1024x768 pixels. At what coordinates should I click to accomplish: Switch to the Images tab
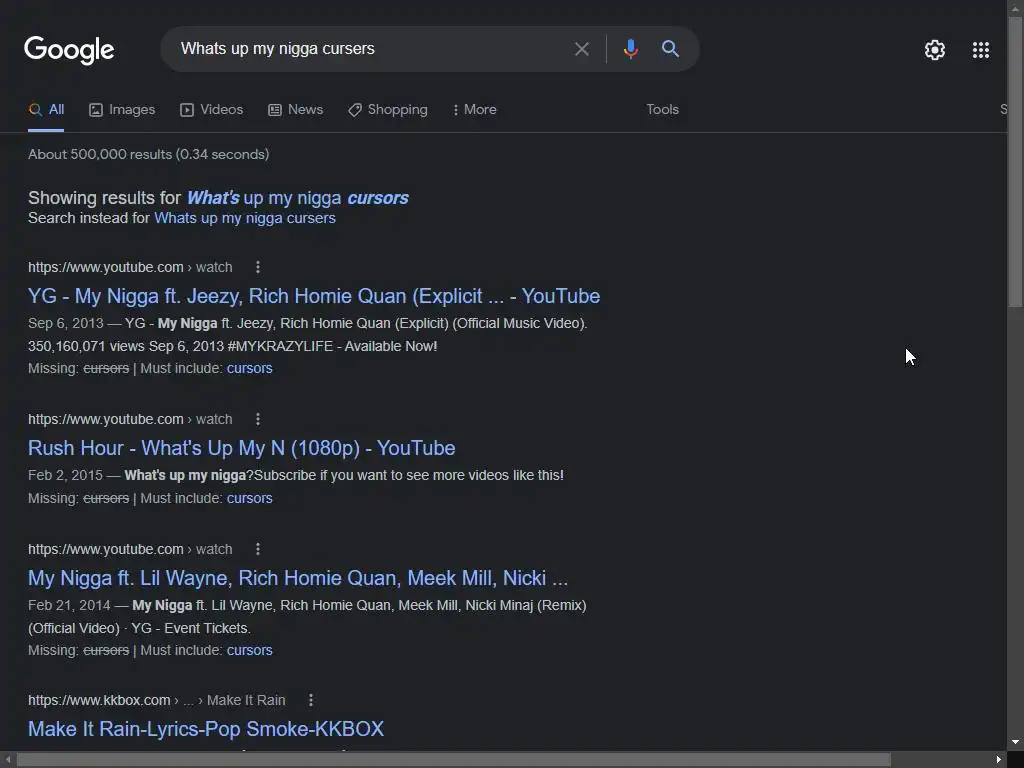click(x=122, y=110)
